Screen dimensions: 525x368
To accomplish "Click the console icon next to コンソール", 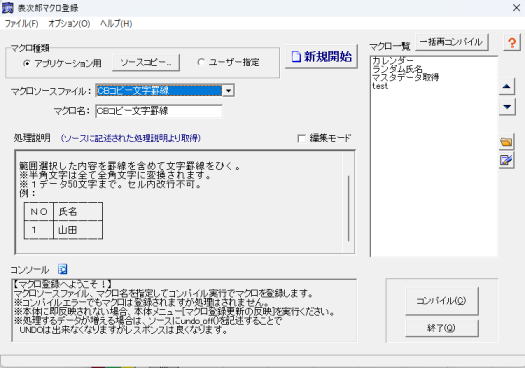I will [x=62, y=269].
